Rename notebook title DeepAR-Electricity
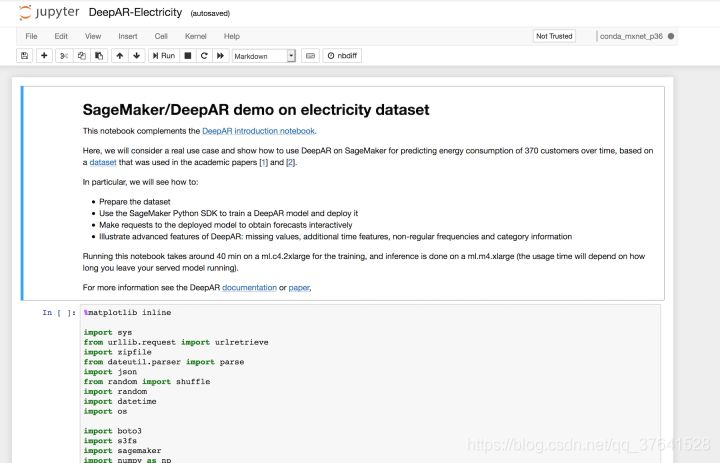 point(135,12)
